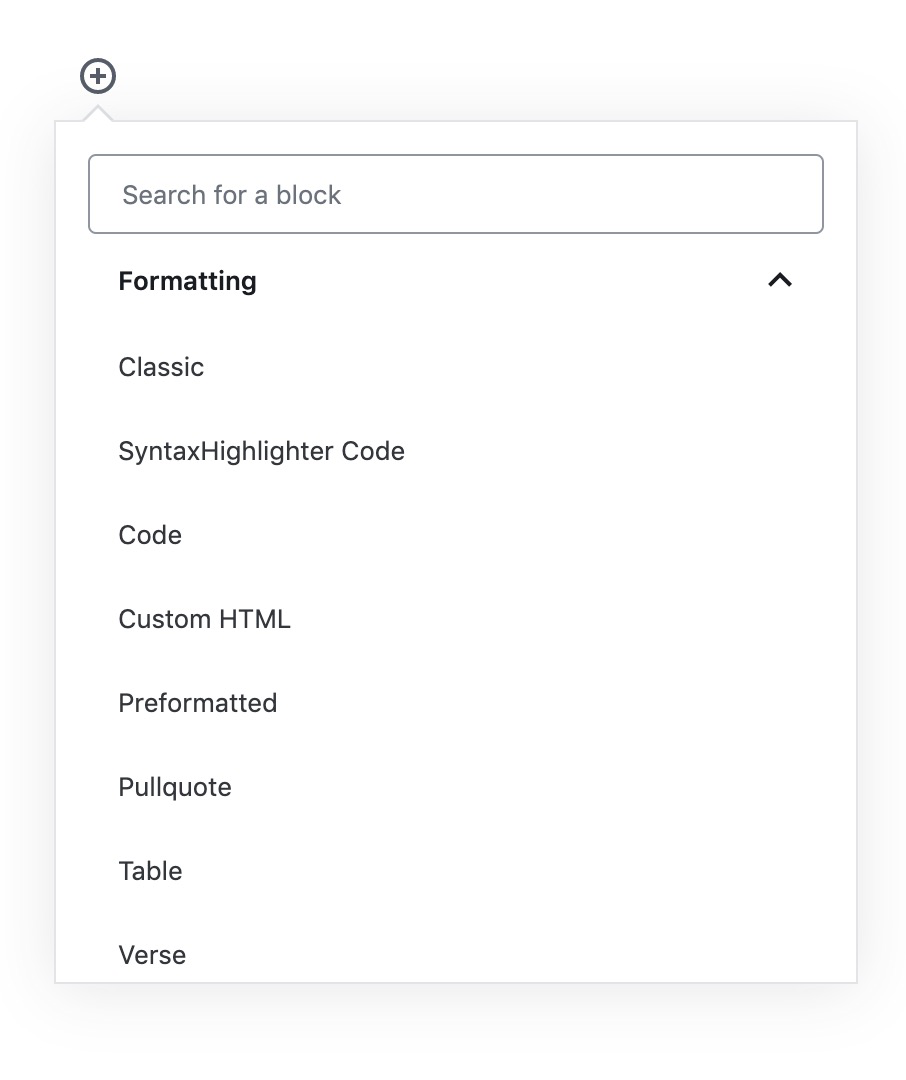This screenshot has width=906, height=1080.
Task: Choose the Code block option
Action: pyautogui.click(x=150, y=535)
